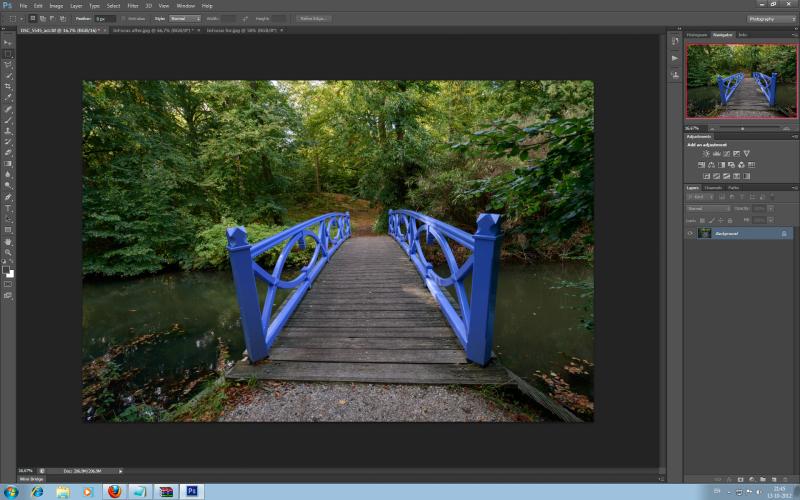Open the Style dropdown in options bar
This screenshot has height=500, width=800.
click(185, 19)
